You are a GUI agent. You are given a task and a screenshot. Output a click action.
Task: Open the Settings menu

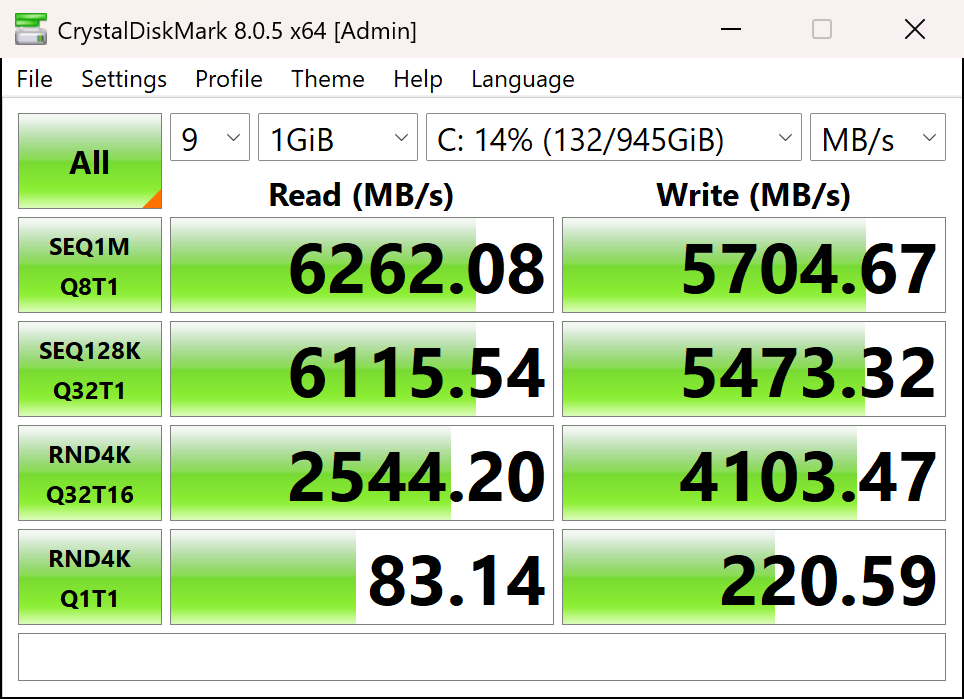pos(124,79)
